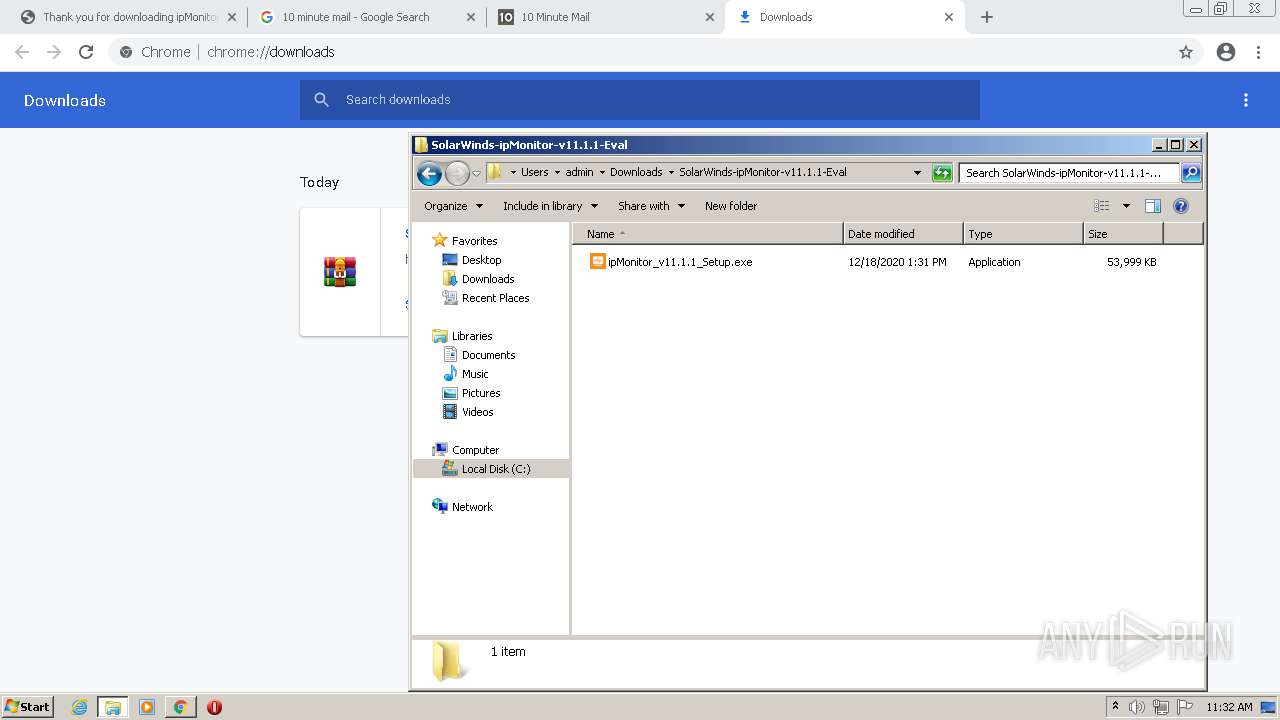
Task: Open new Chrome tab
Action: (x=987, y=17)
